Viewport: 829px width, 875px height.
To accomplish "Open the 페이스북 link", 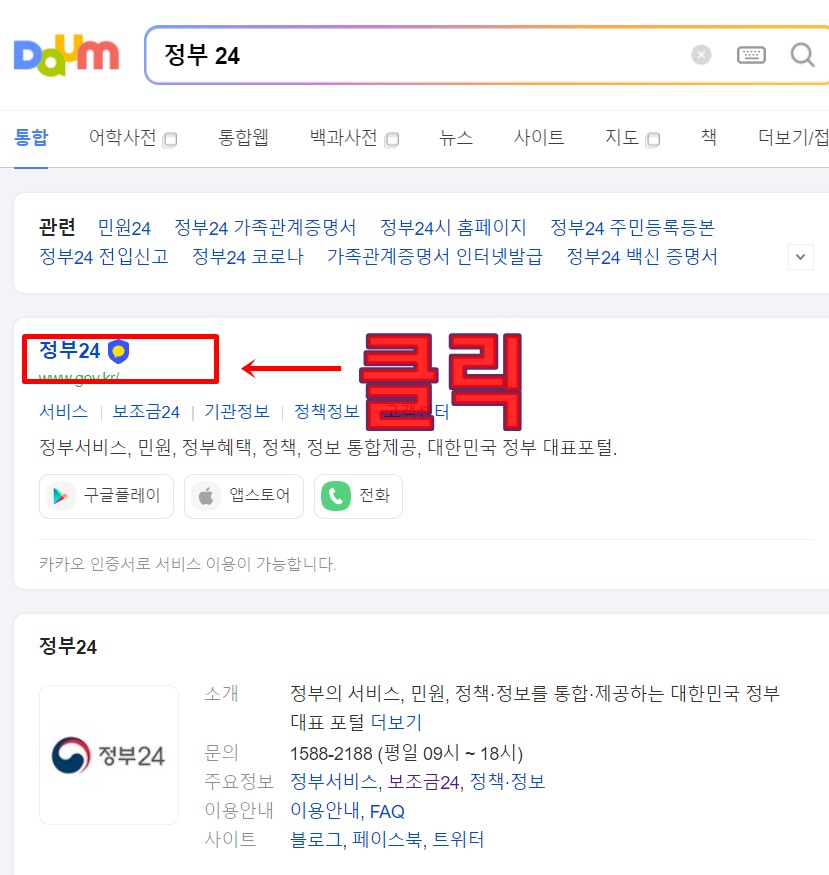I will [x=387, y=840].
